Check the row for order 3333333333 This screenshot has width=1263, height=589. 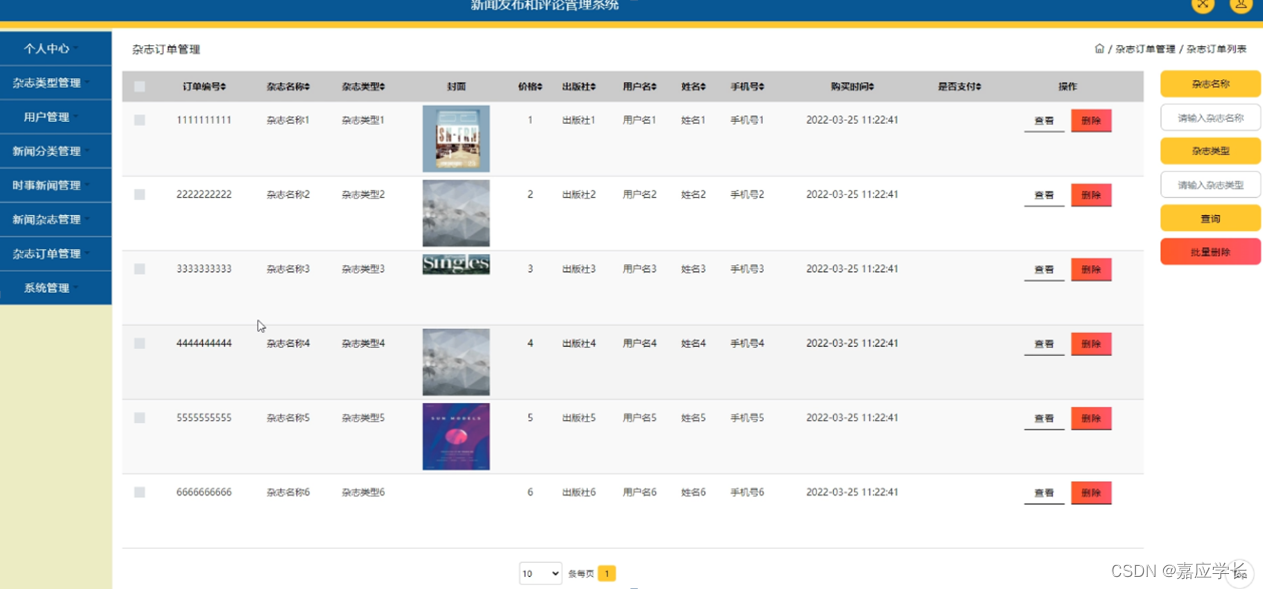coord(140,269)
